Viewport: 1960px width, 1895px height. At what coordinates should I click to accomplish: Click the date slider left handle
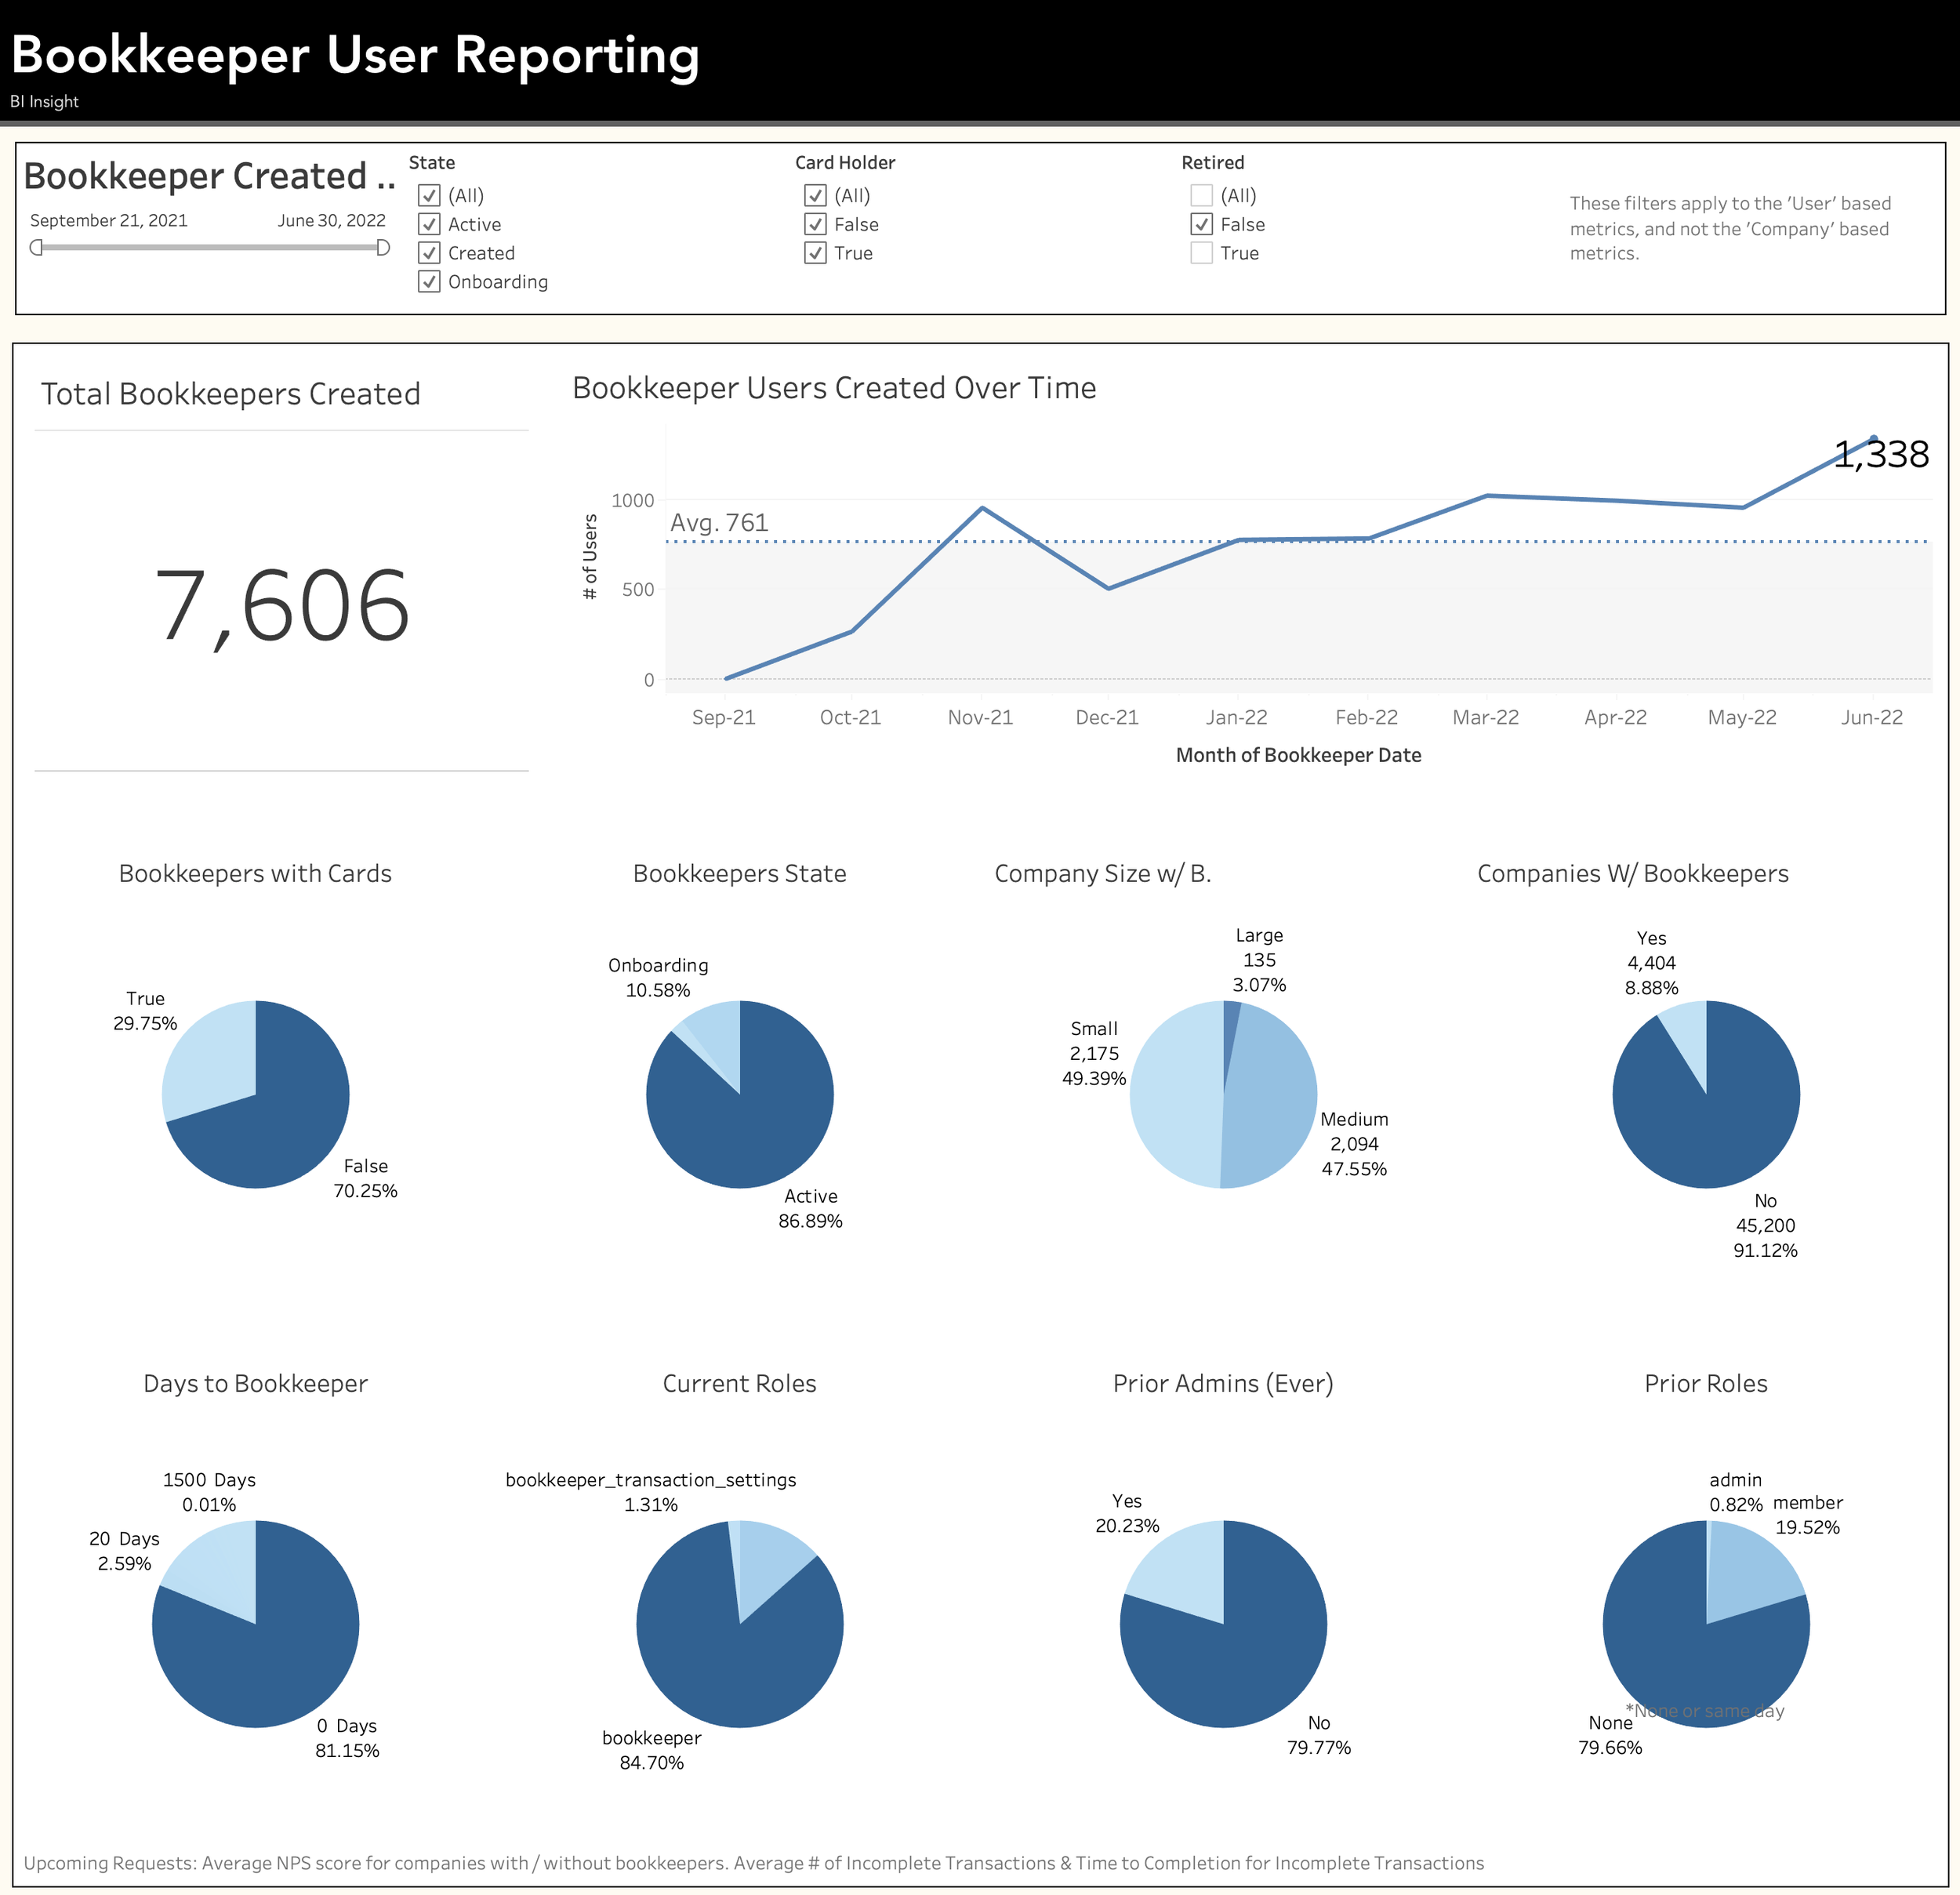tap(36, 247)
